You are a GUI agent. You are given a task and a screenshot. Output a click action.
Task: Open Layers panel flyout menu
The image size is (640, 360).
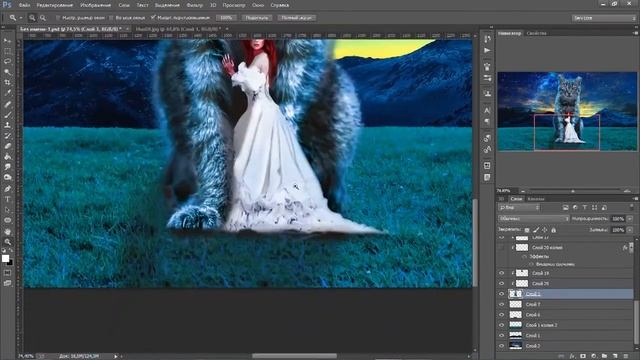point(635,199)
